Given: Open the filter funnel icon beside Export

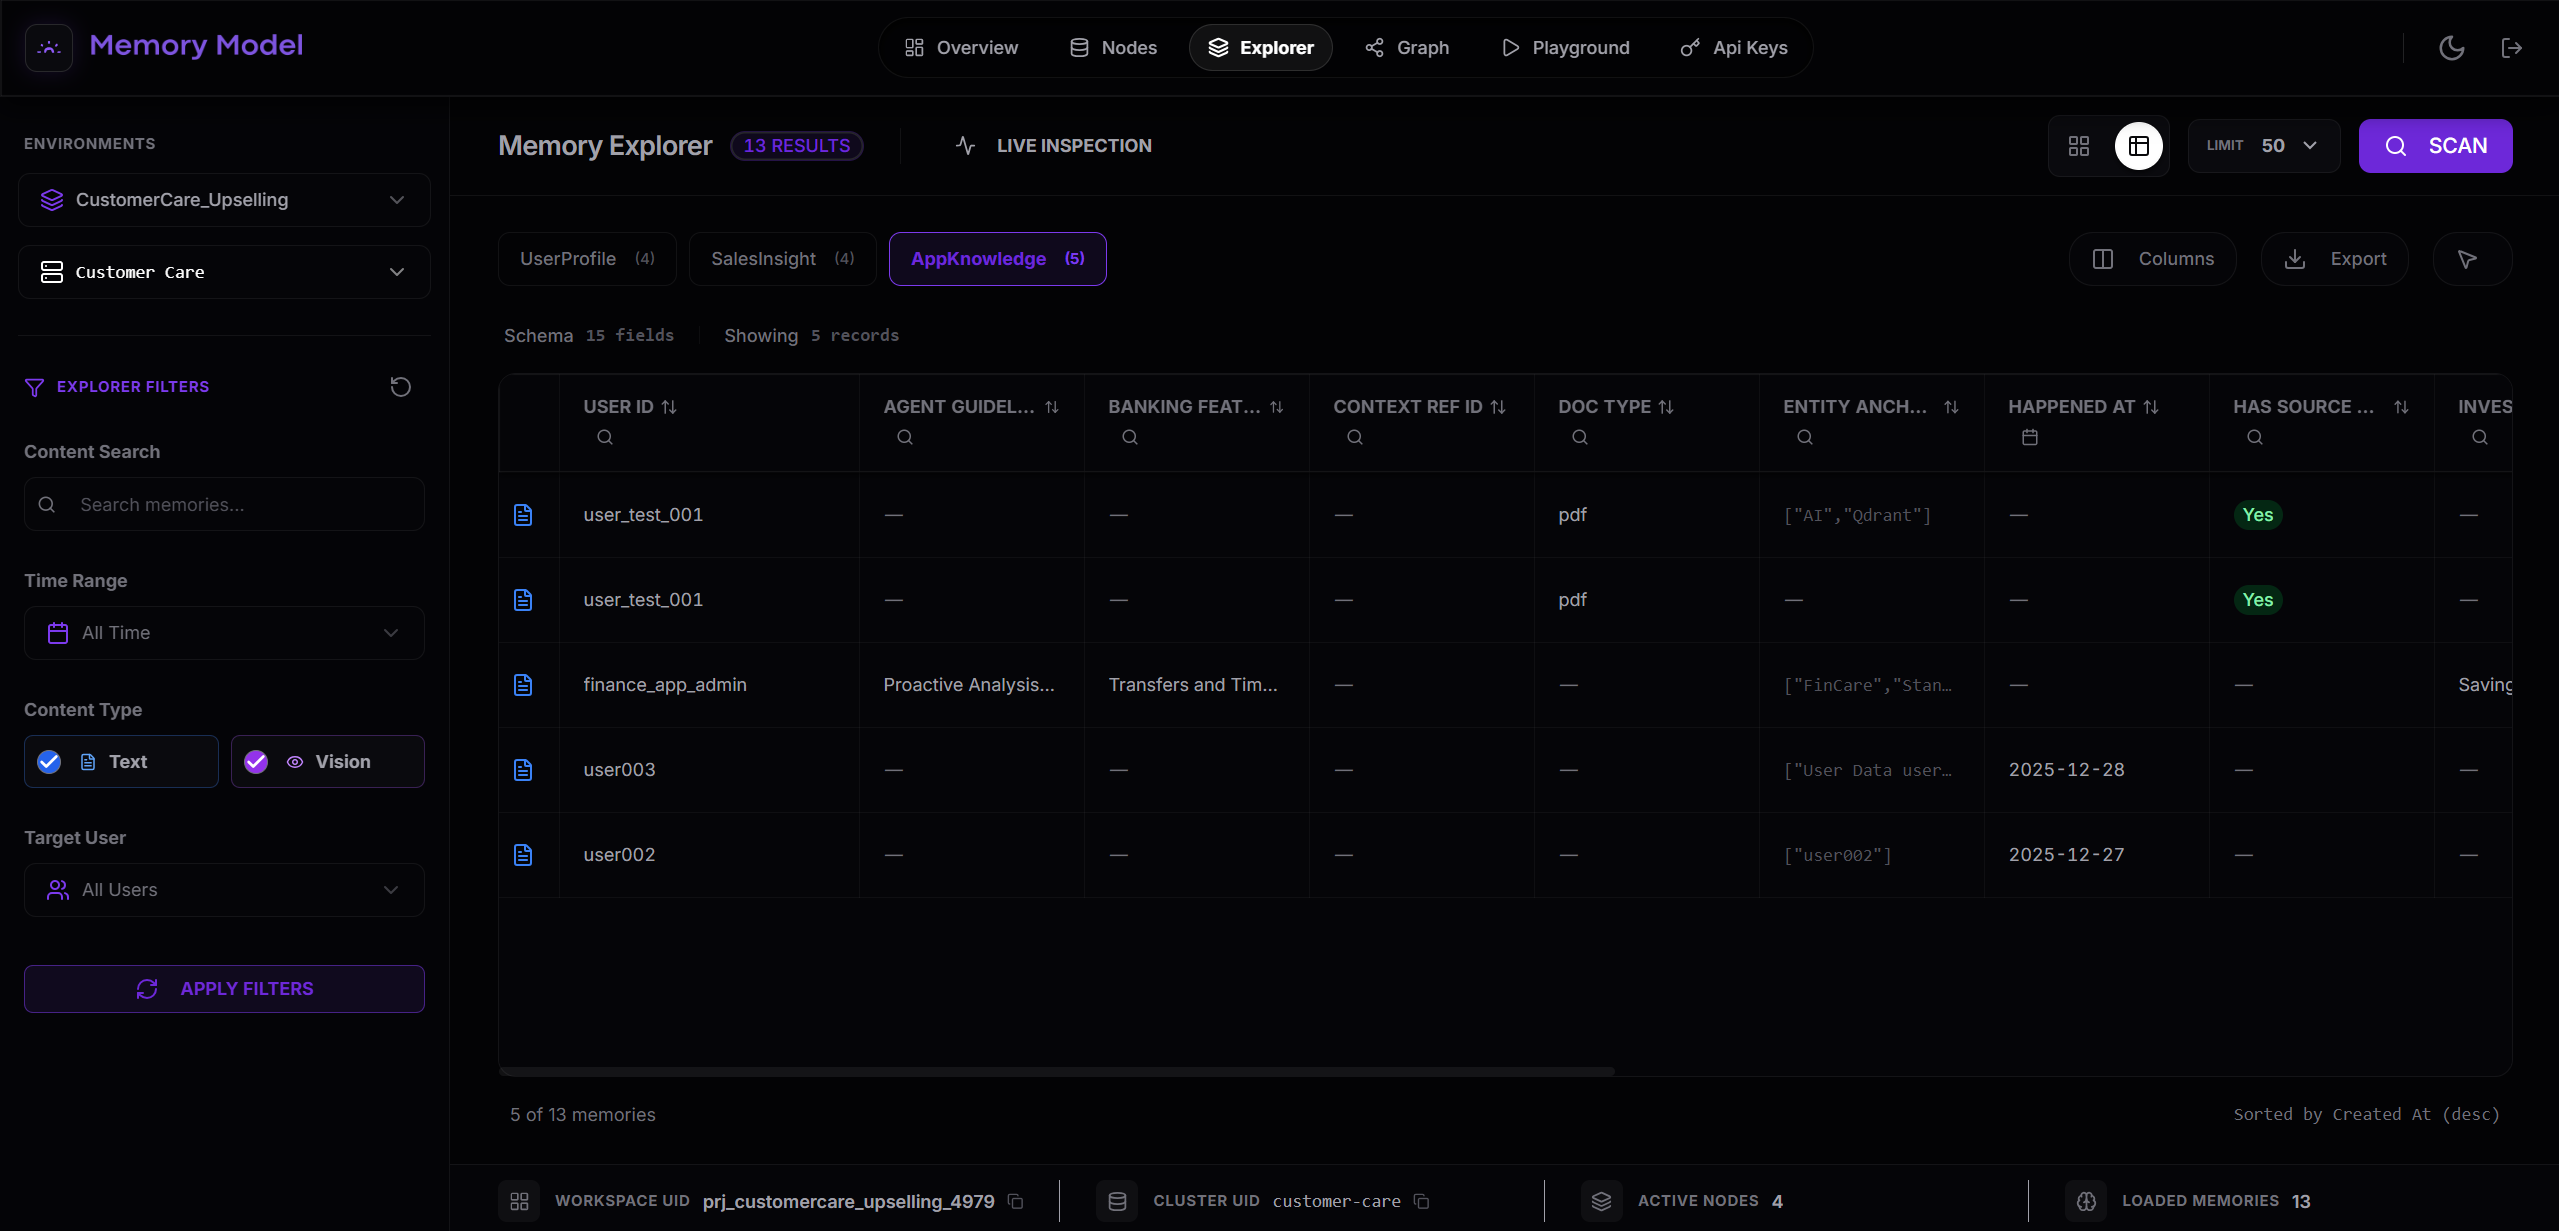Looking at the screenshot, I should click(2468, 258).
